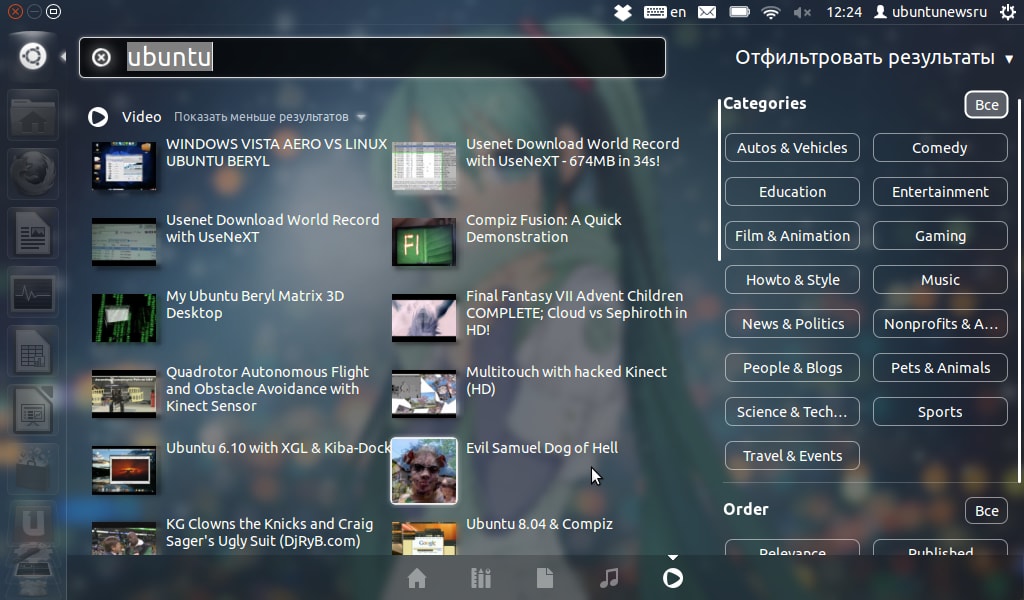The height and width of the screenshot is (600, 1024).
Task: Toggle the Comedy category filter
Action: click(x=940, y=148)
